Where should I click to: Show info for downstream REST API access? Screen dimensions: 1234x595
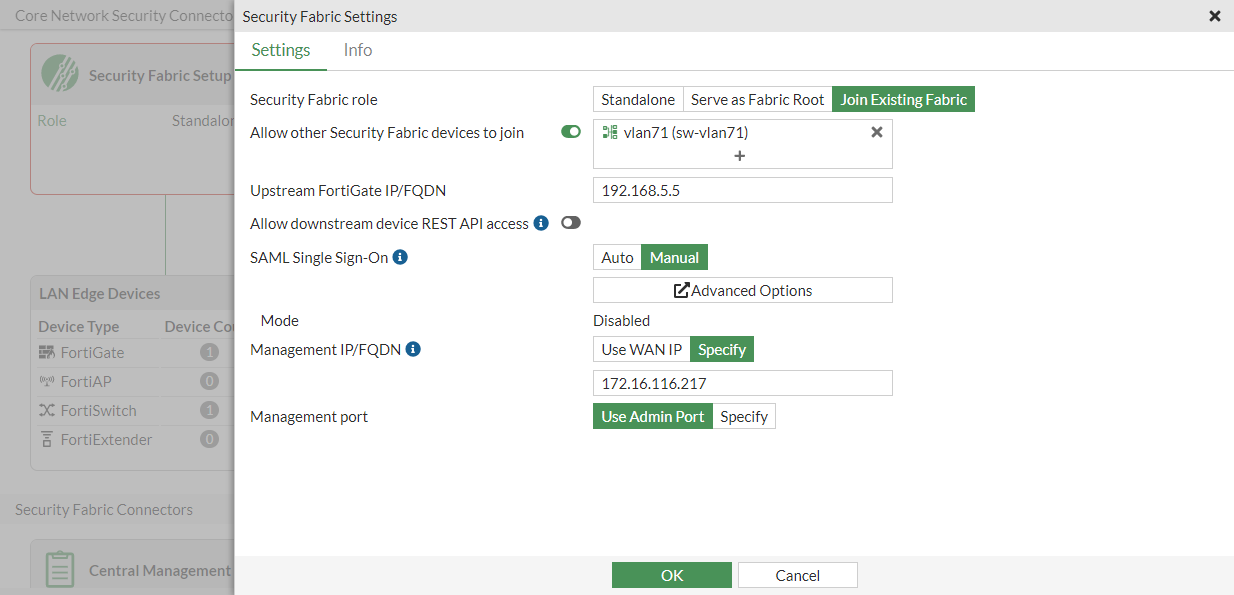click(x=541, y=223)
